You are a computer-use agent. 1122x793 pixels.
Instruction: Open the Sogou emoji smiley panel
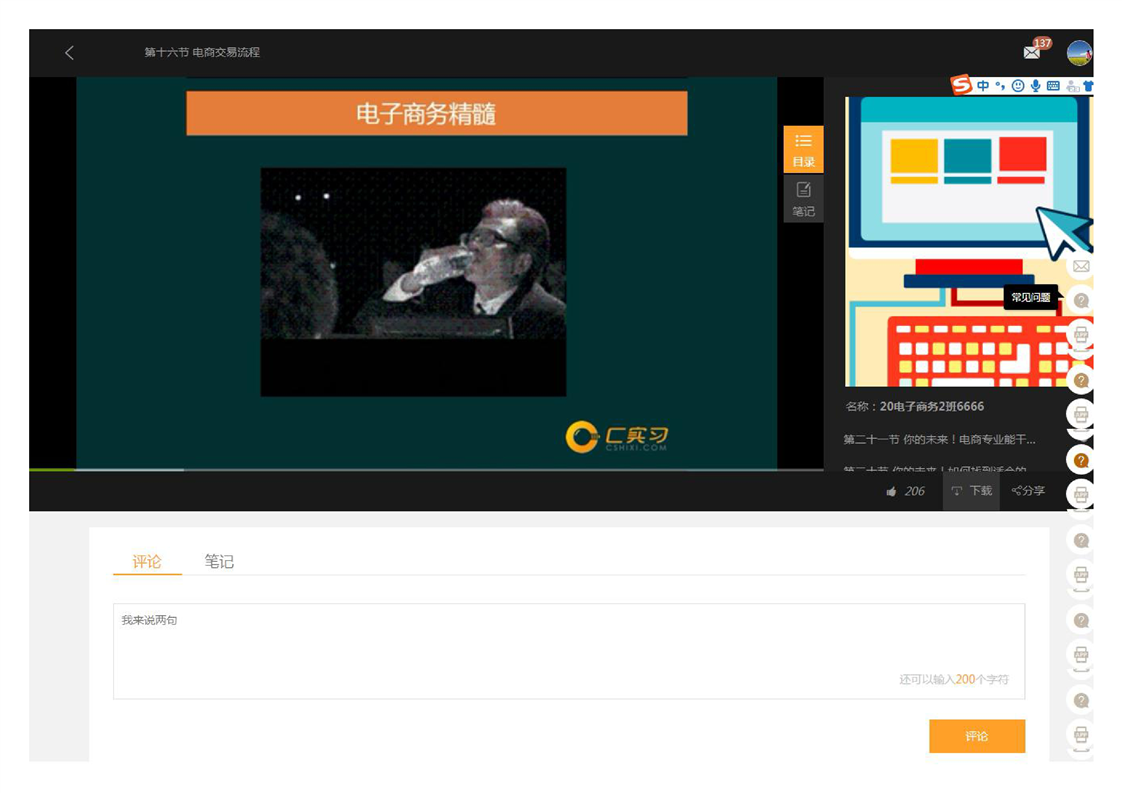1018,86
